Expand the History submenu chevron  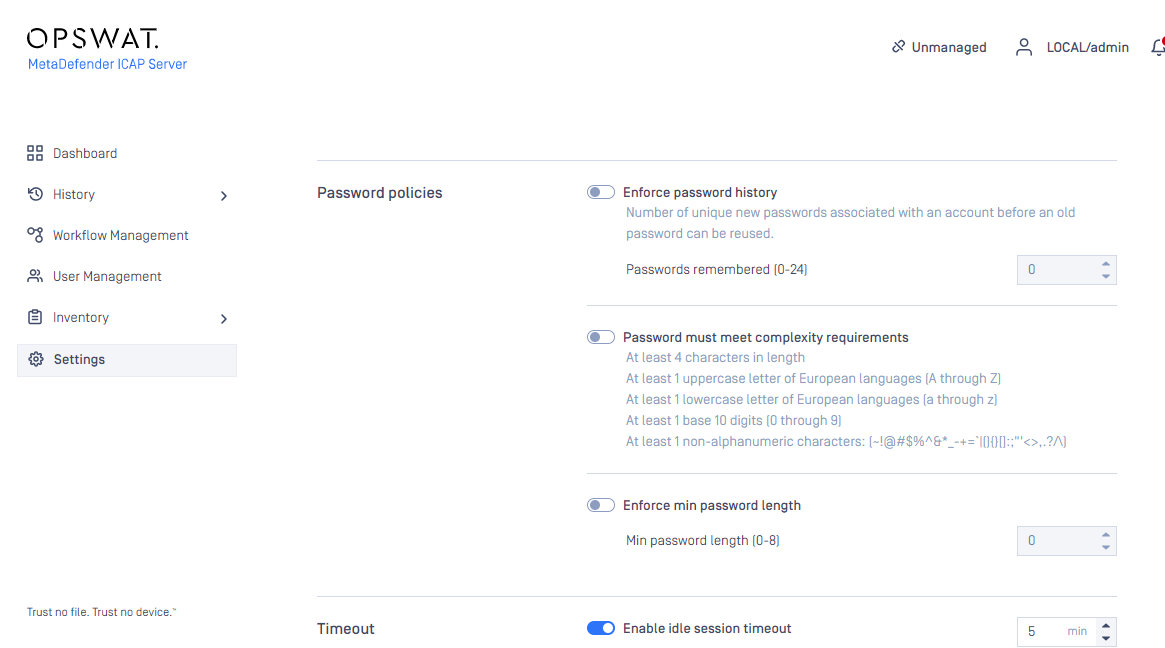coord(224,196)
